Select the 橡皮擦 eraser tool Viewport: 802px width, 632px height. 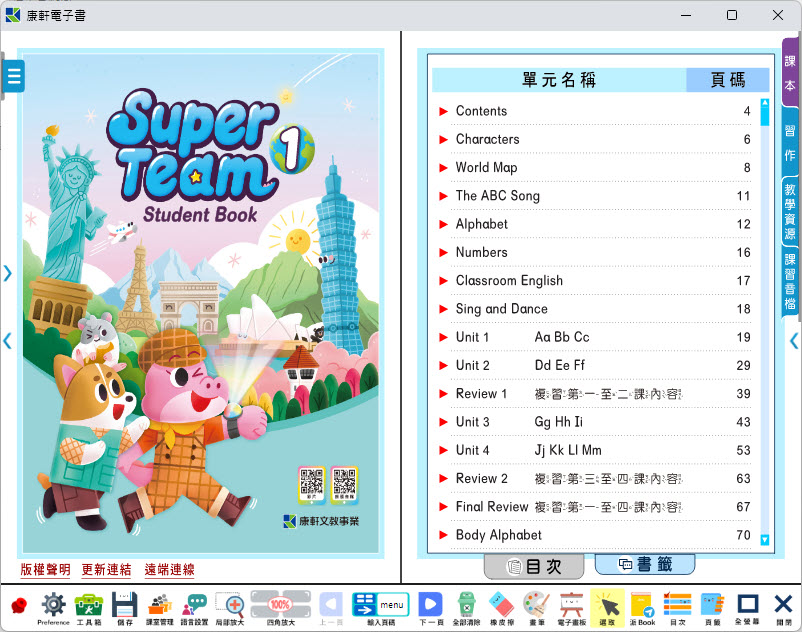(502, 608)
